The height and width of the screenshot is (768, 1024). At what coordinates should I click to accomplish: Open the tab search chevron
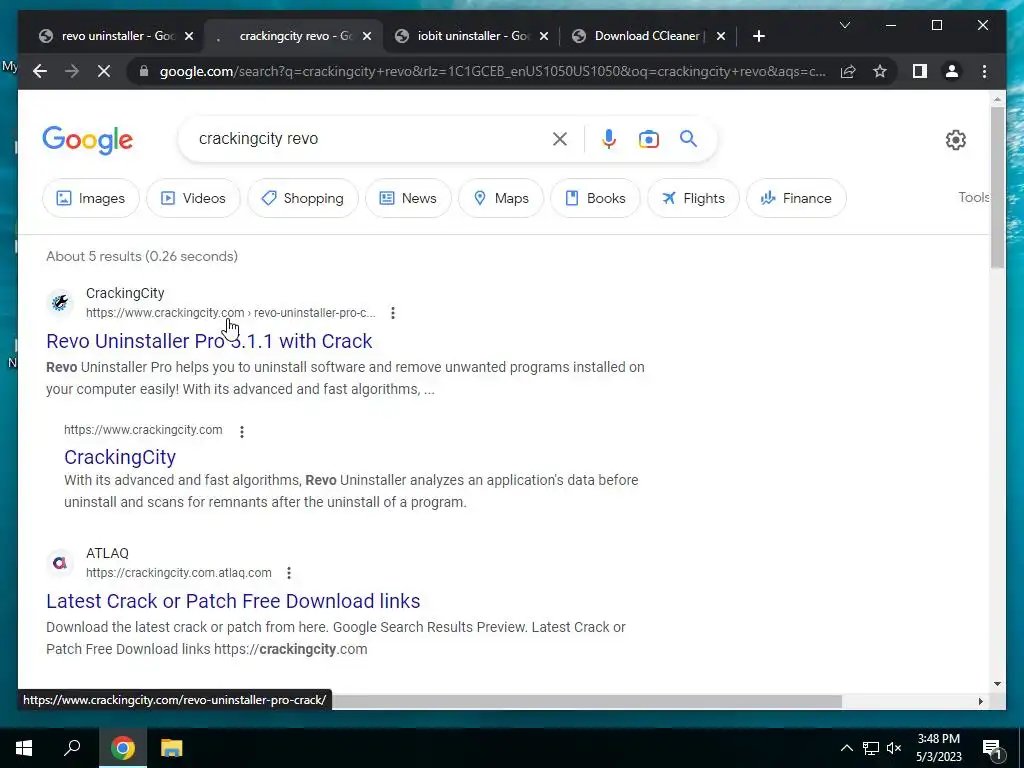844,25
